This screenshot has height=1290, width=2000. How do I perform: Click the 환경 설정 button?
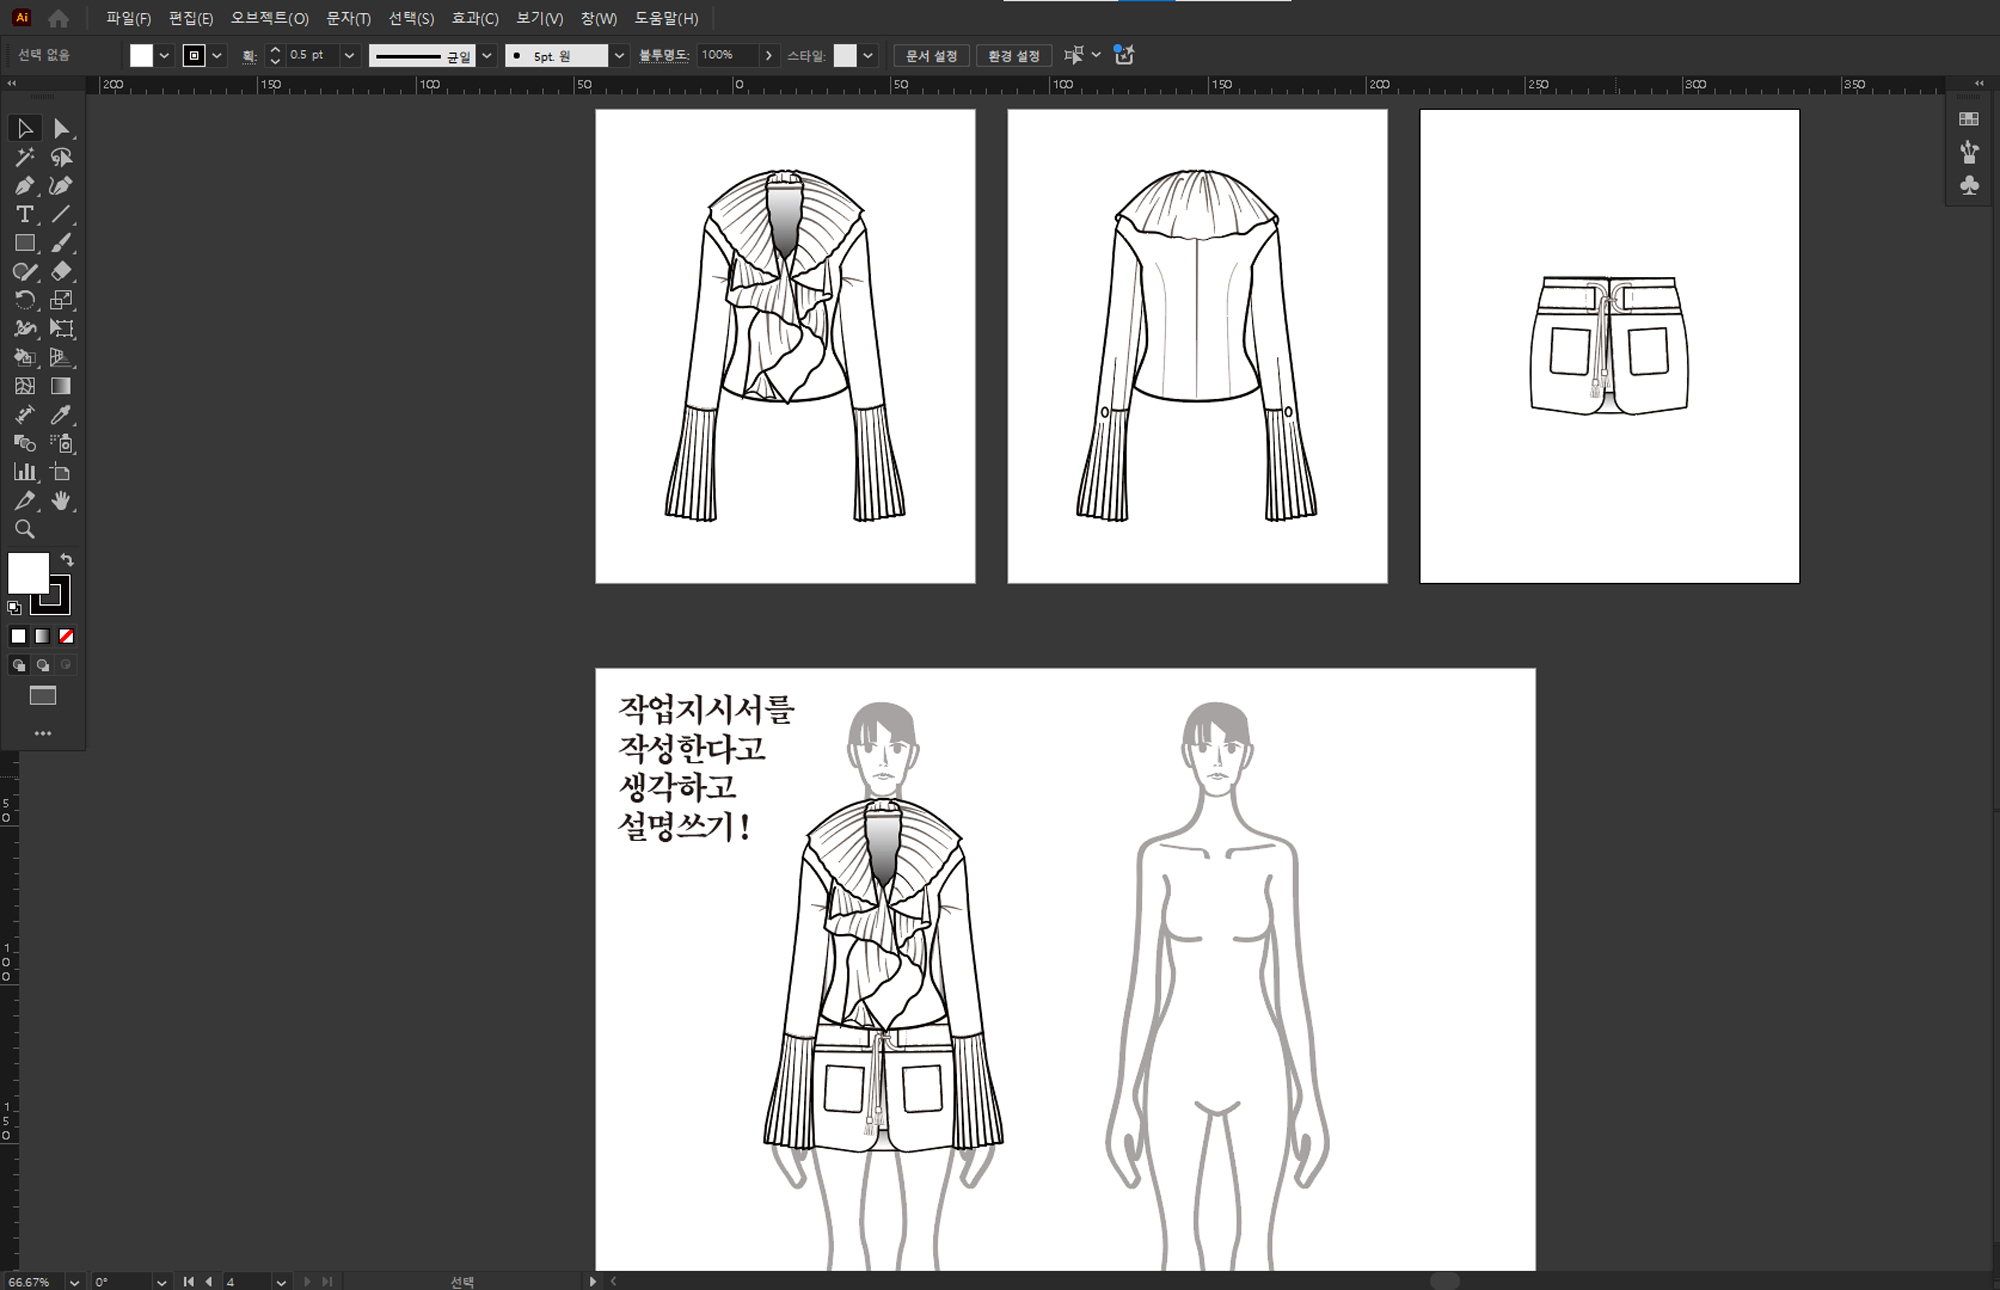click(1013, 56)
